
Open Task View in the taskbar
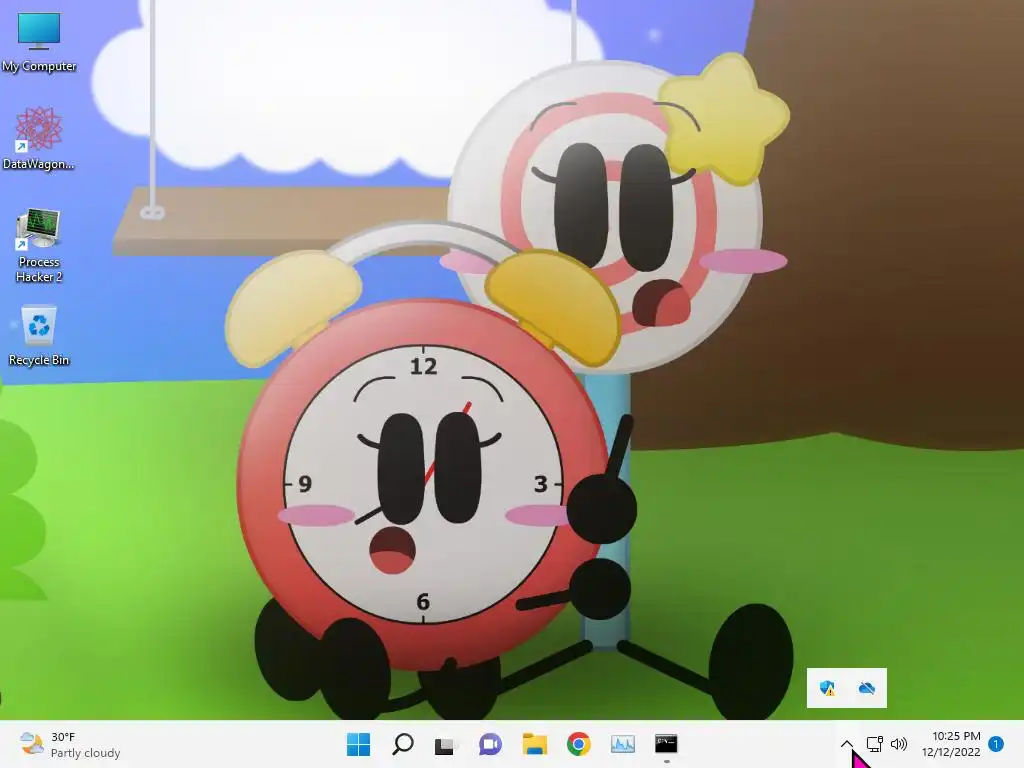(445, 744)
